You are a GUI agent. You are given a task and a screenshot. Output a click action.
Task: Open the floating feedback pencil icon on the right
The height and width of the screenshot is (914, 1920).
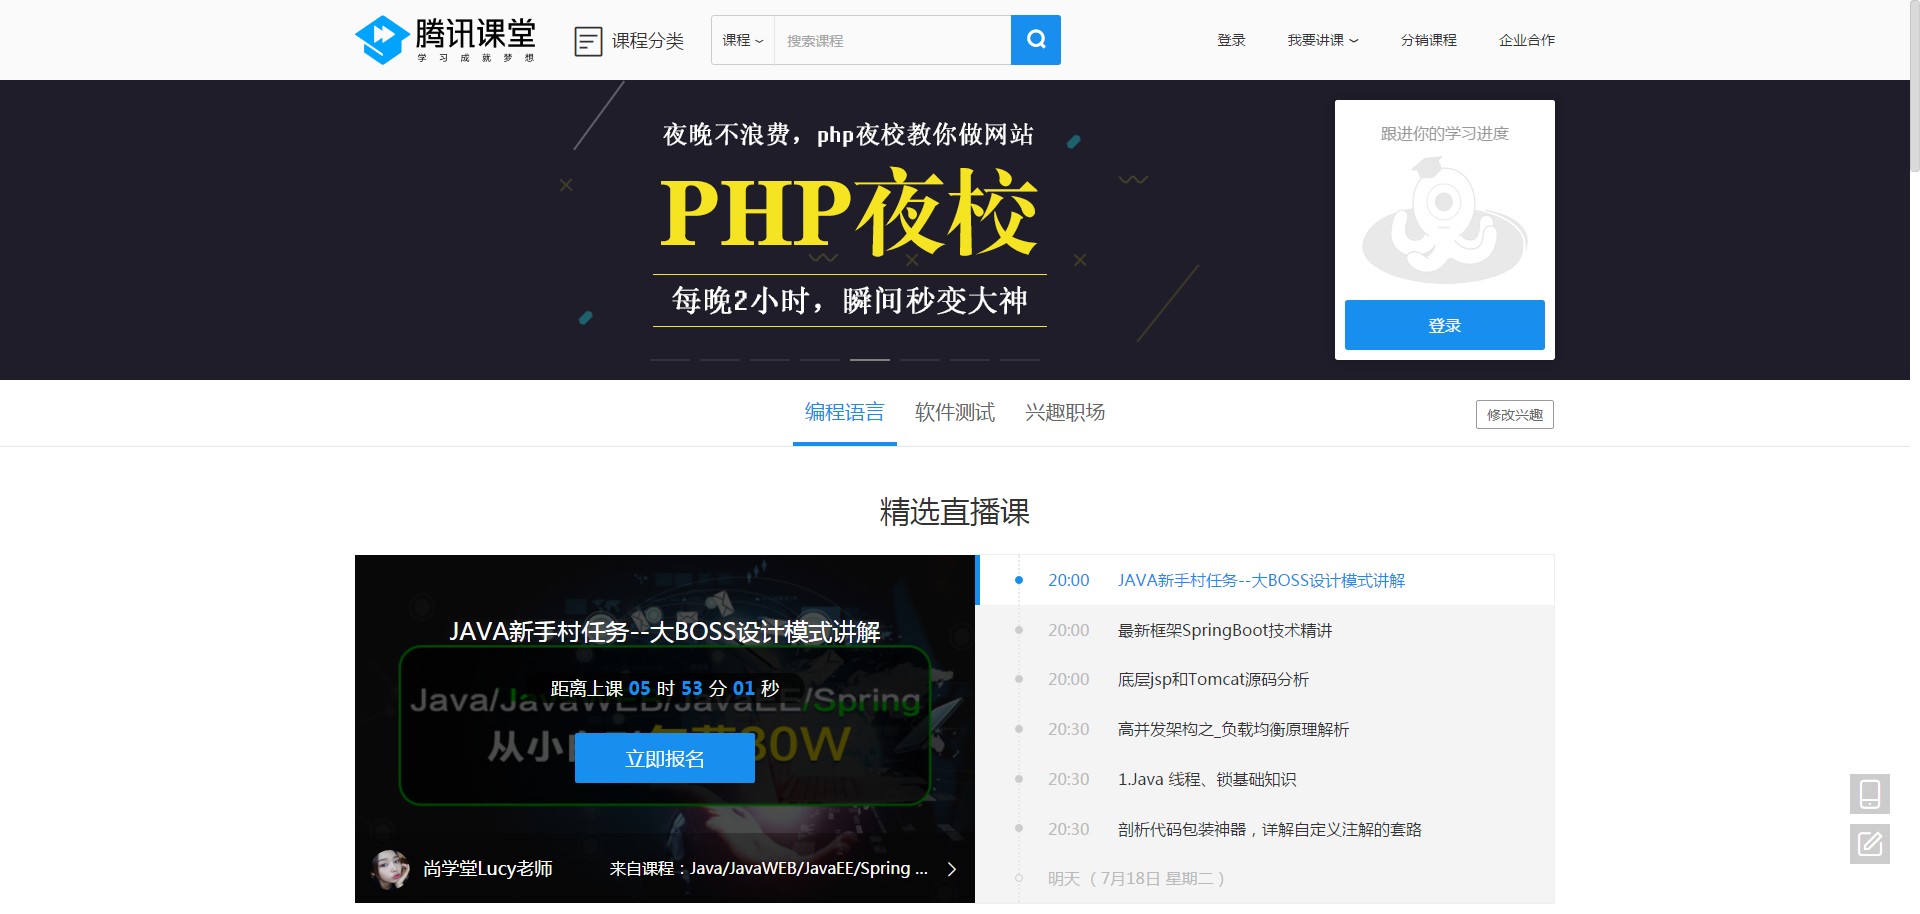click(1869, 844)
